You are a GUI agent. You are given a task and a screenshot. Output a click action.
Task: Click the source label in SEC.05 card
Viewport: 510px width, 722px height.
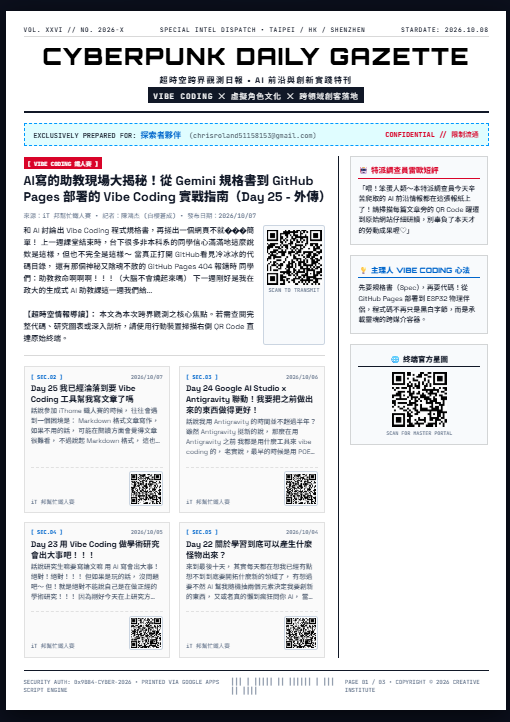click(208, 646)
